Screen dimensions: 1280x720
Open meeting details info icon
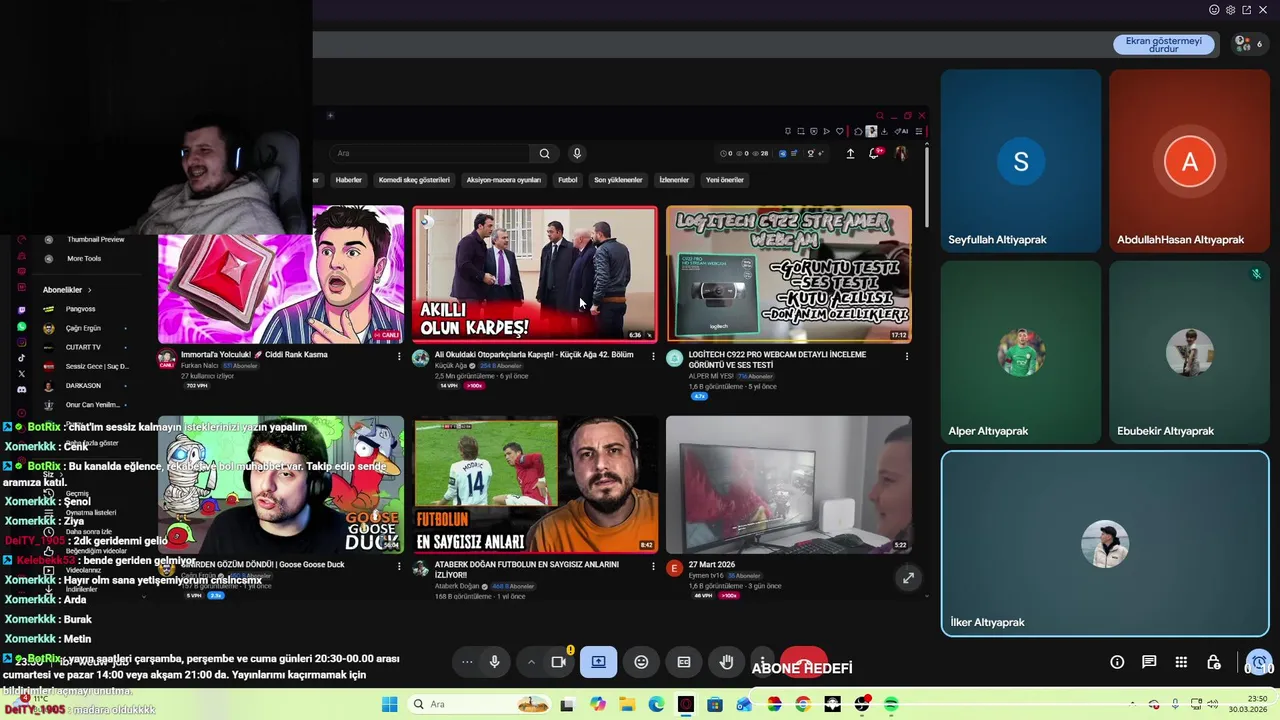[1117, 662]
